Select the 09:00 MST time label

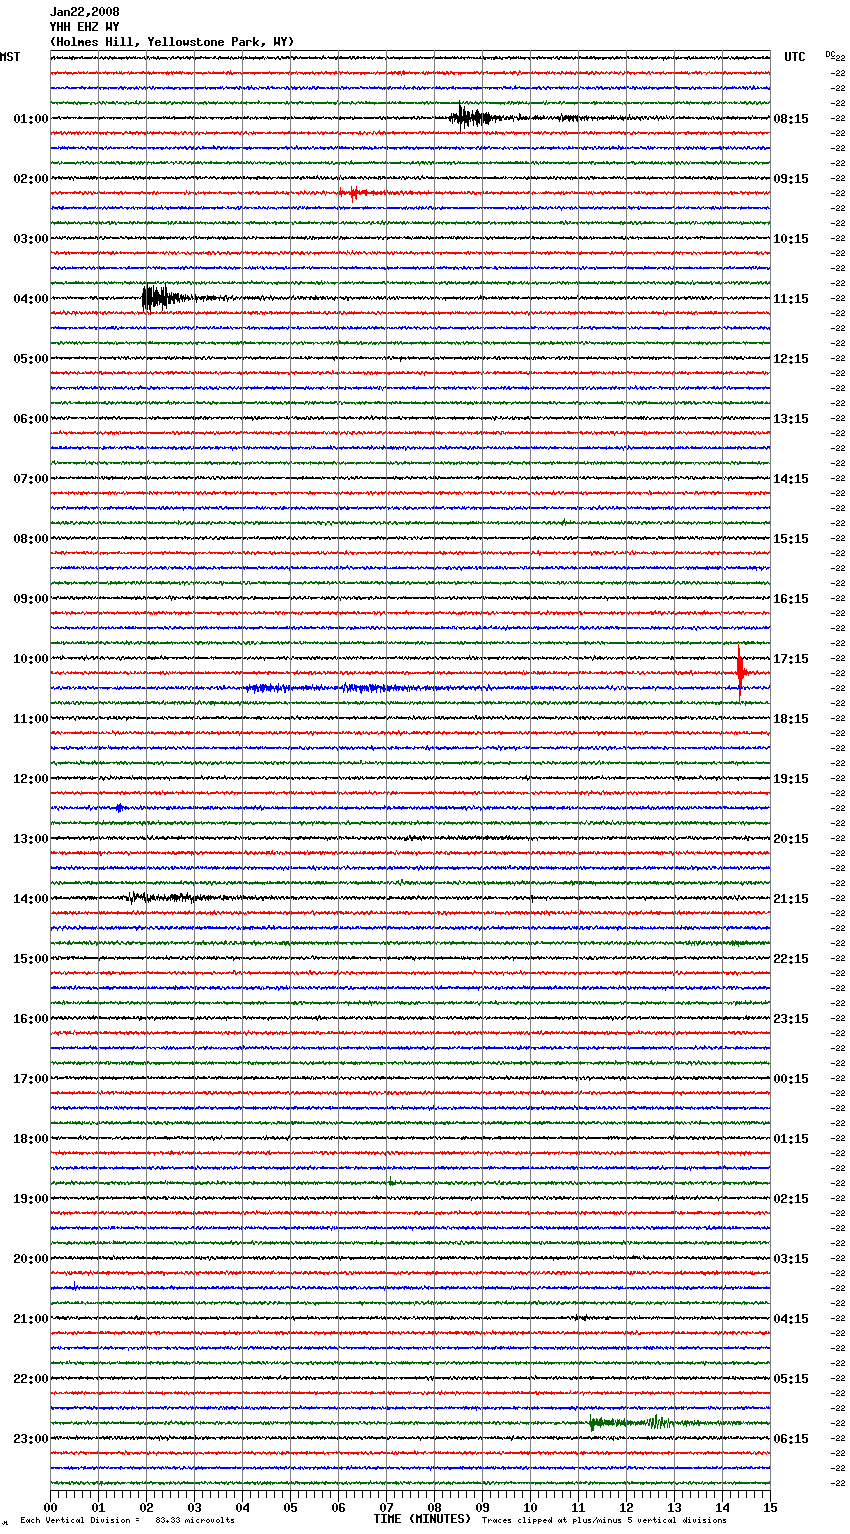31,599
